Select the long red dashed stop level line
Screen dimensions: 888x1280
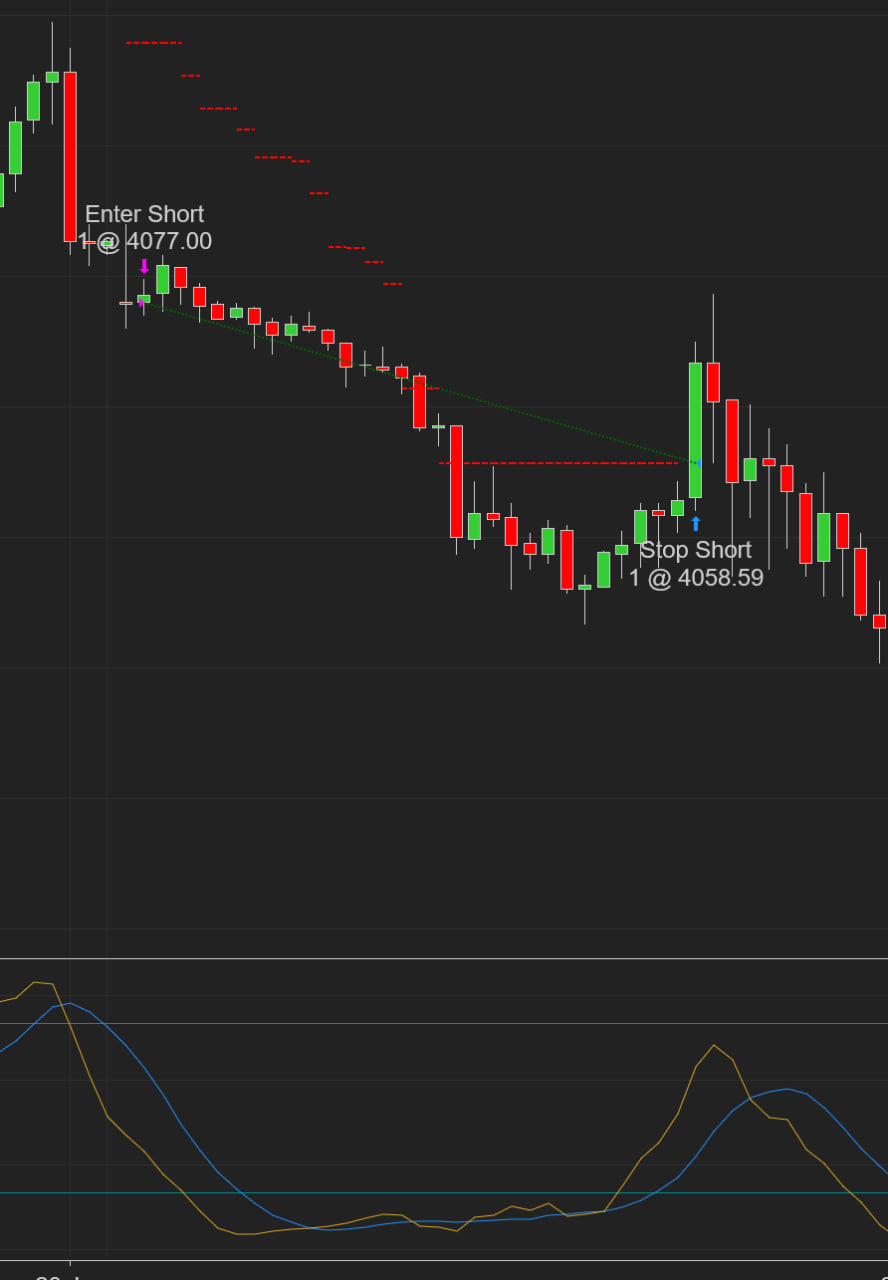pyautogui.click(x=560, y=463)
